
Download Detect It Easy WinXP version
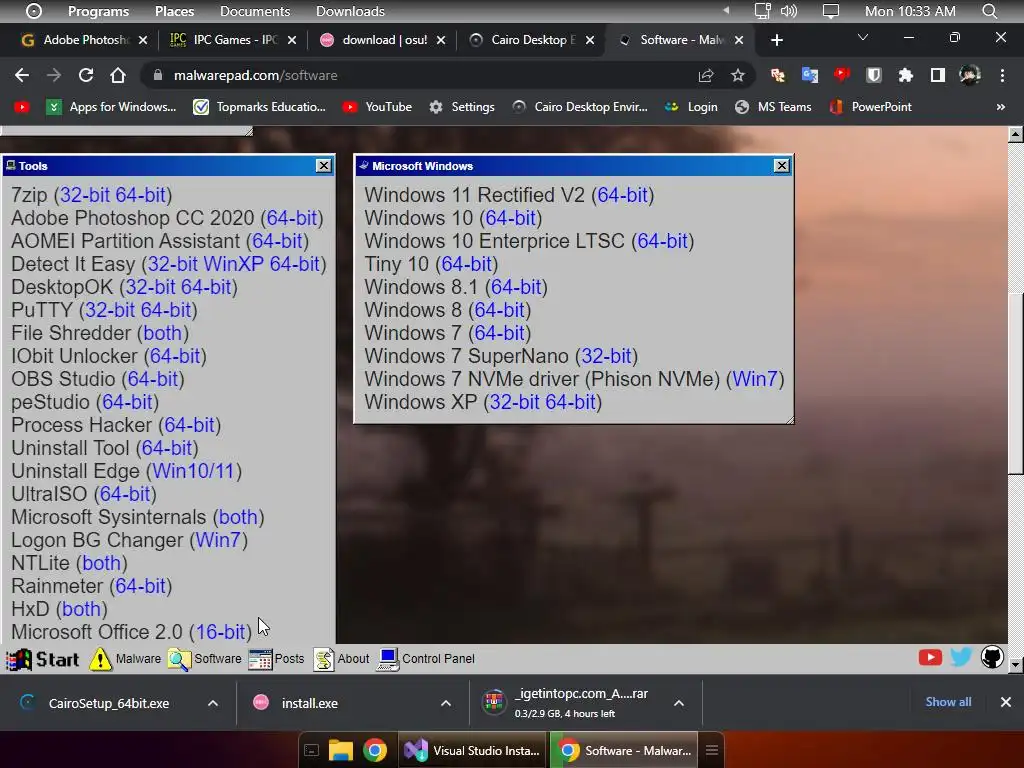[x=234, y=264]
